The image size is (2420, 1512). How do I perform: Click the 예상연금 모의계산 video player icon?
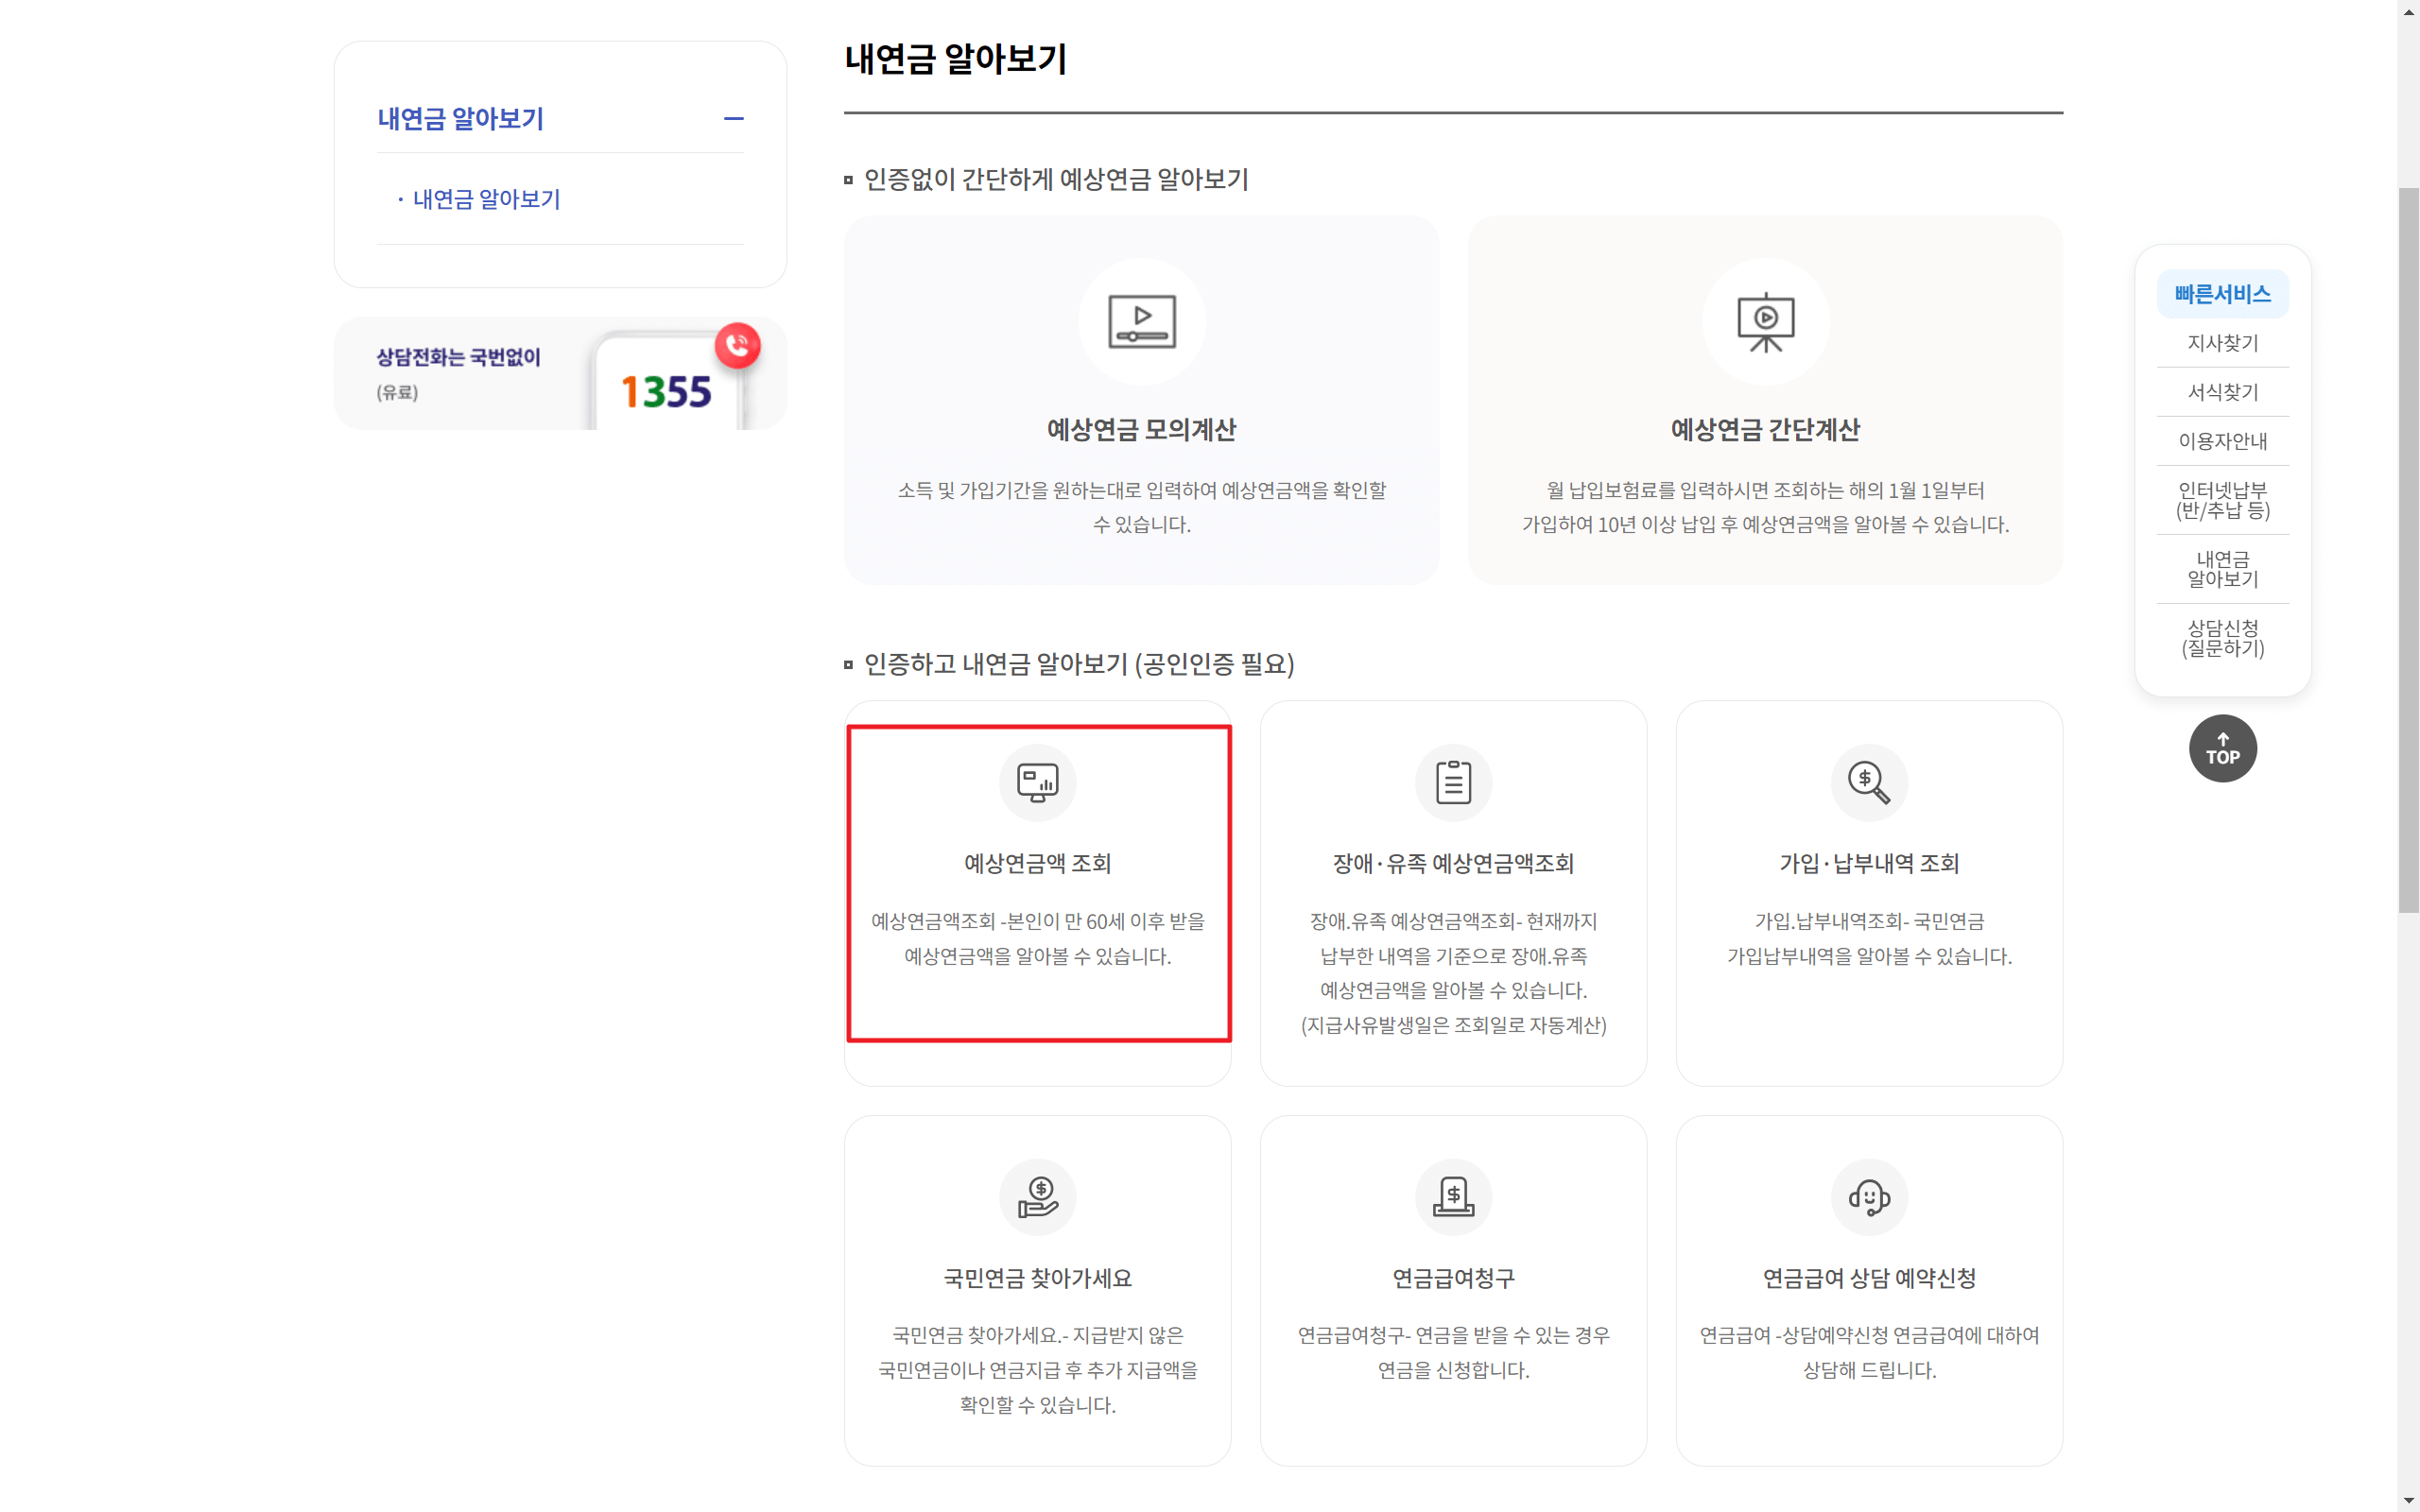[x=1141, y=321]
